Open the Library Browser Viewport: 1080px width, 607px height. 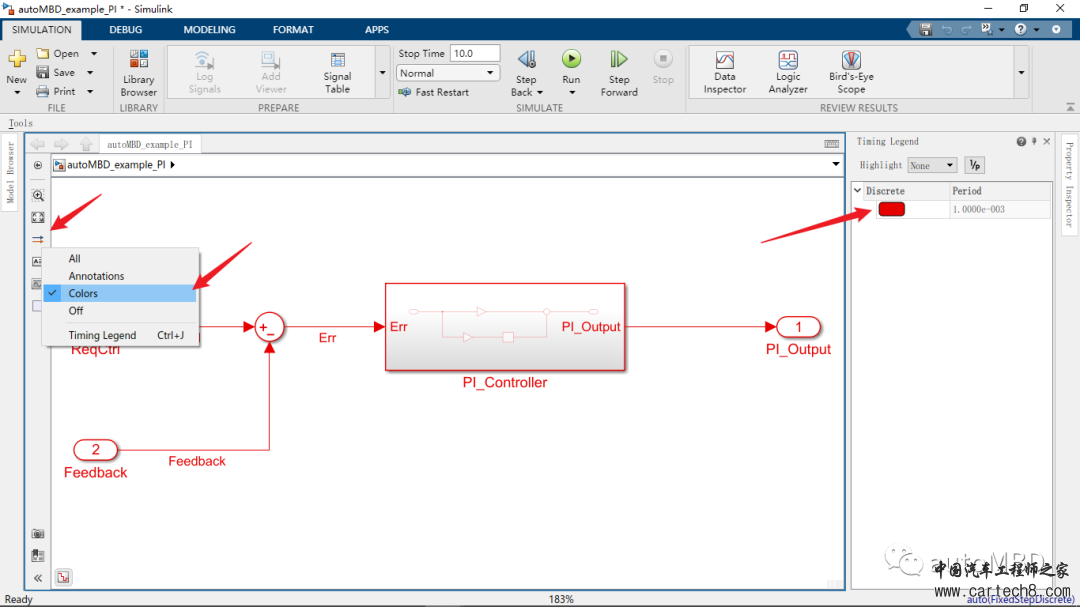(138, 72)
